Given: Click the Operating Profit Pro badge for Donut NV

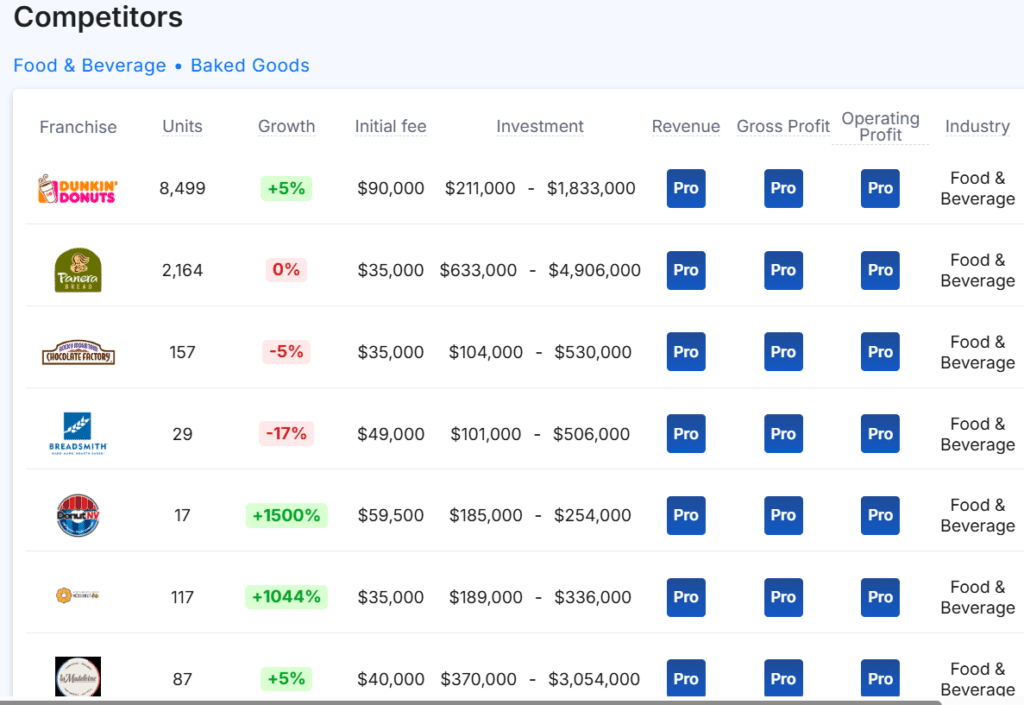Looking at the screenshot, I should [880, 516].
